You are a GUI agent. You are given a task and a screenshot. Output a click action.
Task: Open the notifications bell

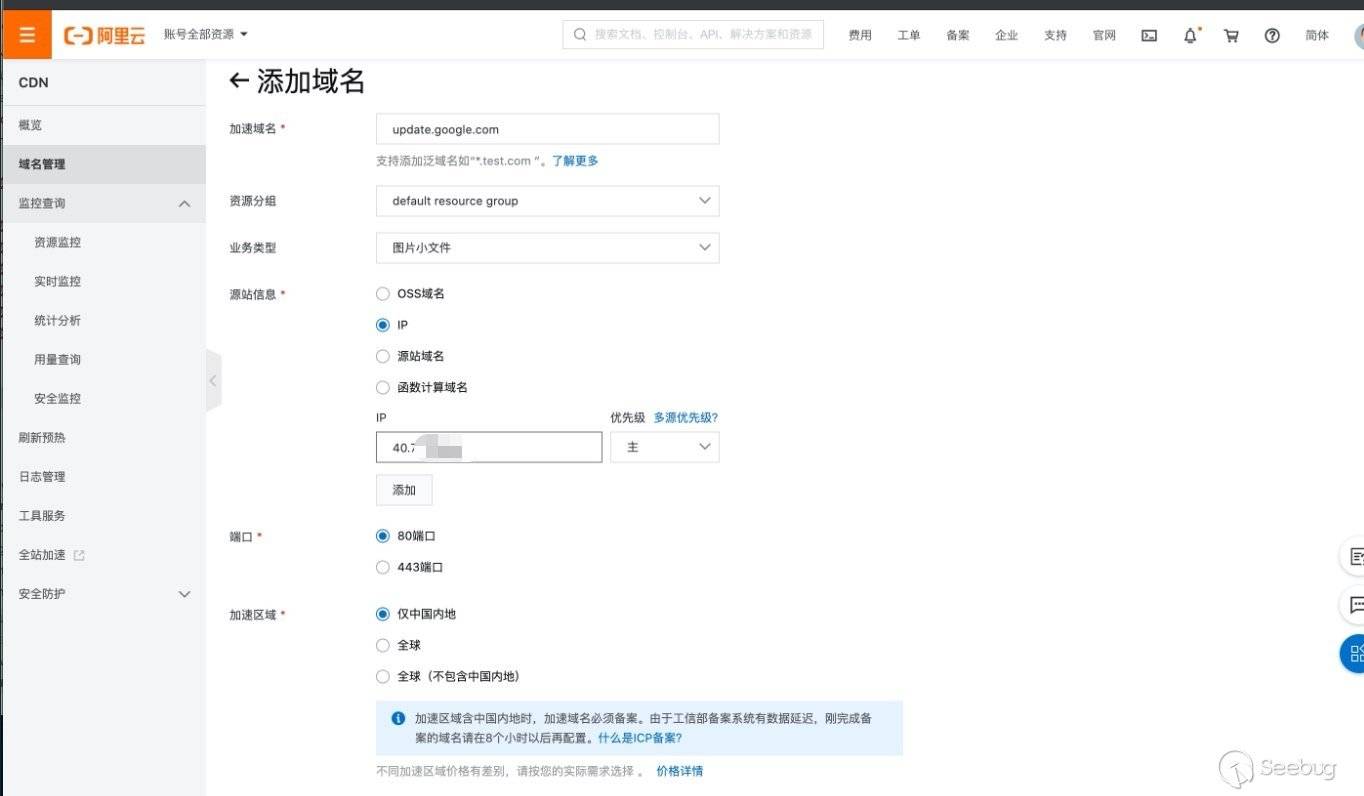[1190, 35]
